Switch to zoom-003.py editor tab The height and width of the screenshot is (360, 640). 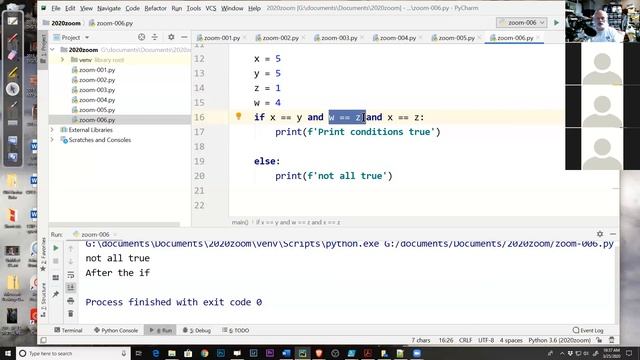pos(339,38)
